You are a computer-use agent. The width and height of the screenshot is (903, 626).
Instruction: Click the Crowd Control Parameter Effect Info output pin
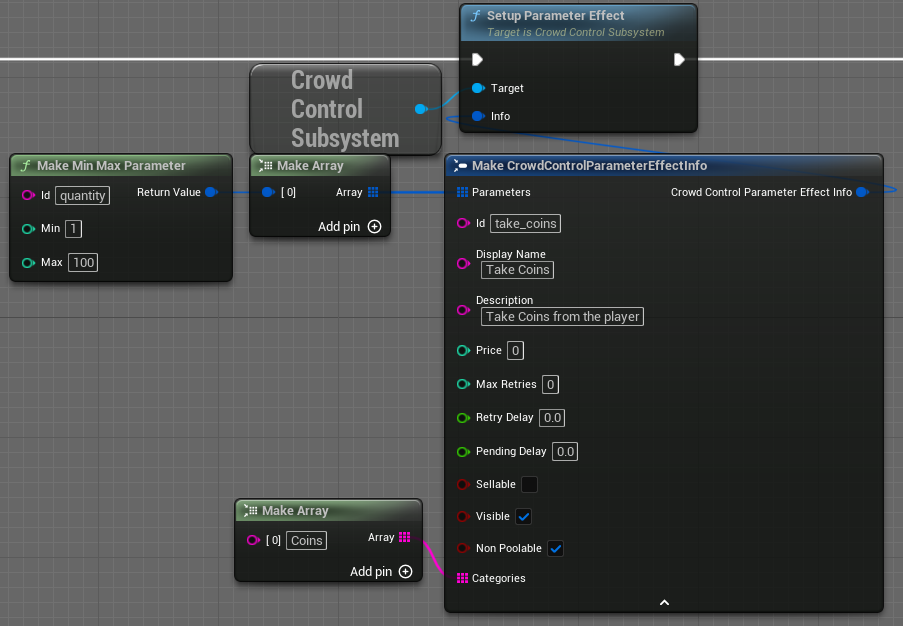[862, 192]
